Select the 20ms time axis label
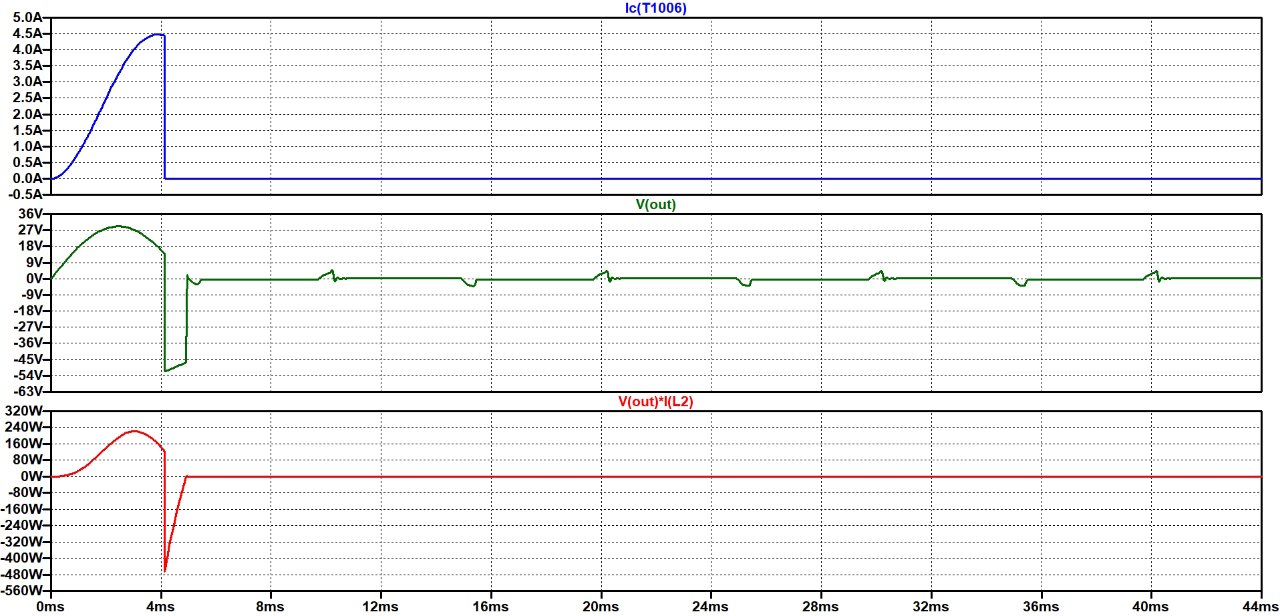 click(600, 606)
